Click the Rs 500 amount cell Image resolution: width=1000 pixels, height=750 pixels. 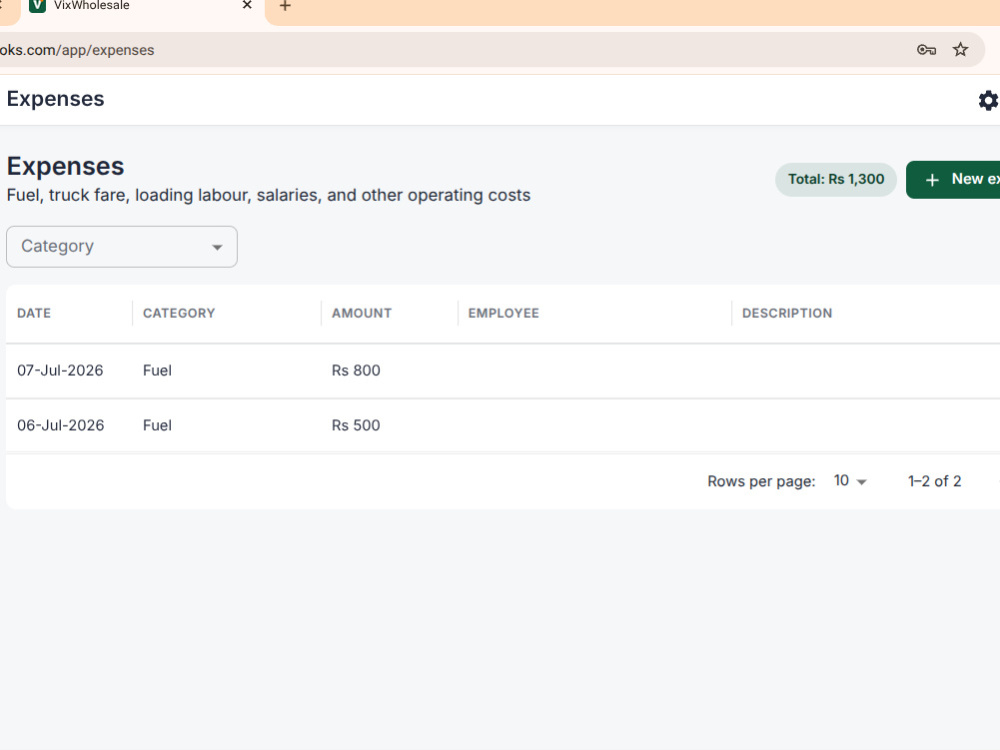tap(356, 425)
